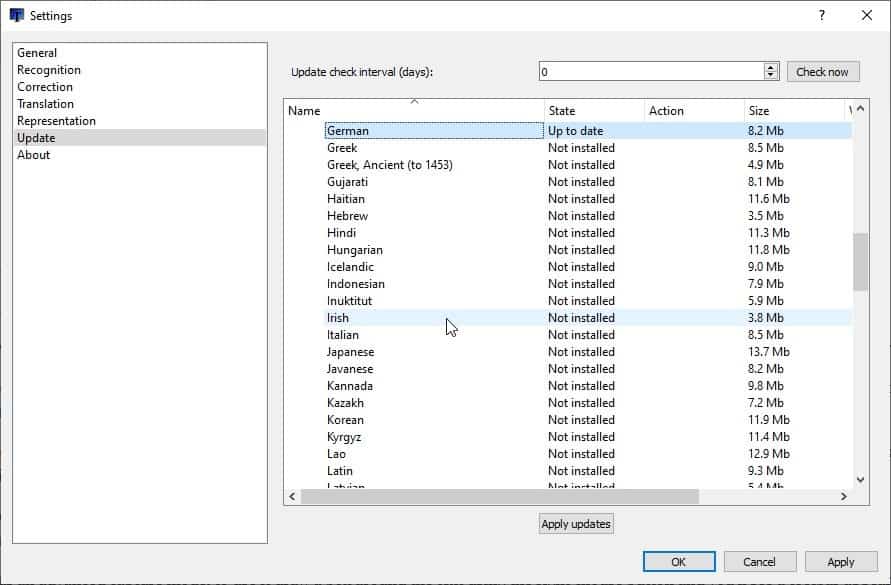The width and height of the screenshot is (891, 585).
Task: Click the help question mark button
Action: [x=821, y=16]
